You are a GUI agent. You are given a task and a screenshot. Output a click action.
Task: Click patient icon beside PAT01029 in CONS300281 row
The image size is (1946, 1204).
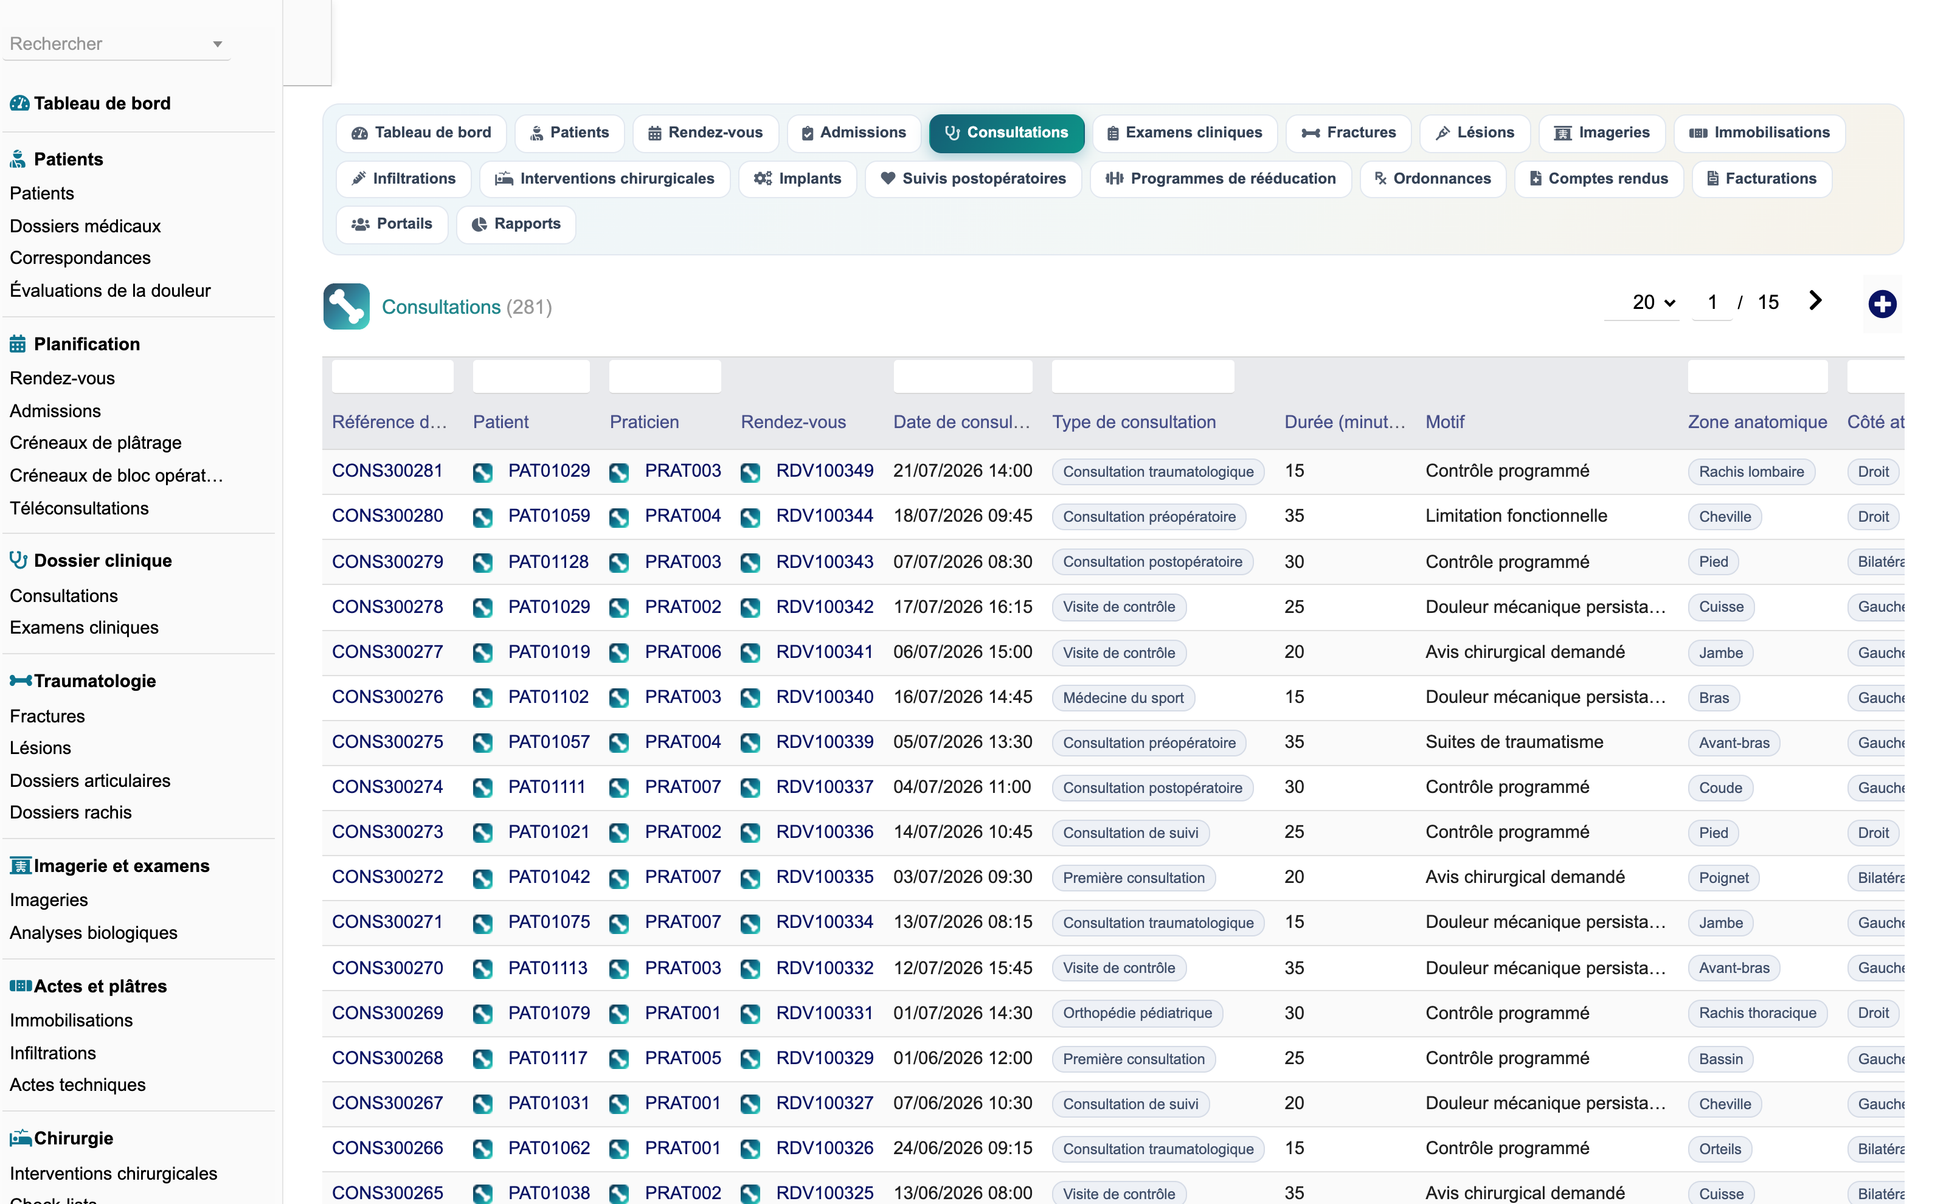click(483, 472)
